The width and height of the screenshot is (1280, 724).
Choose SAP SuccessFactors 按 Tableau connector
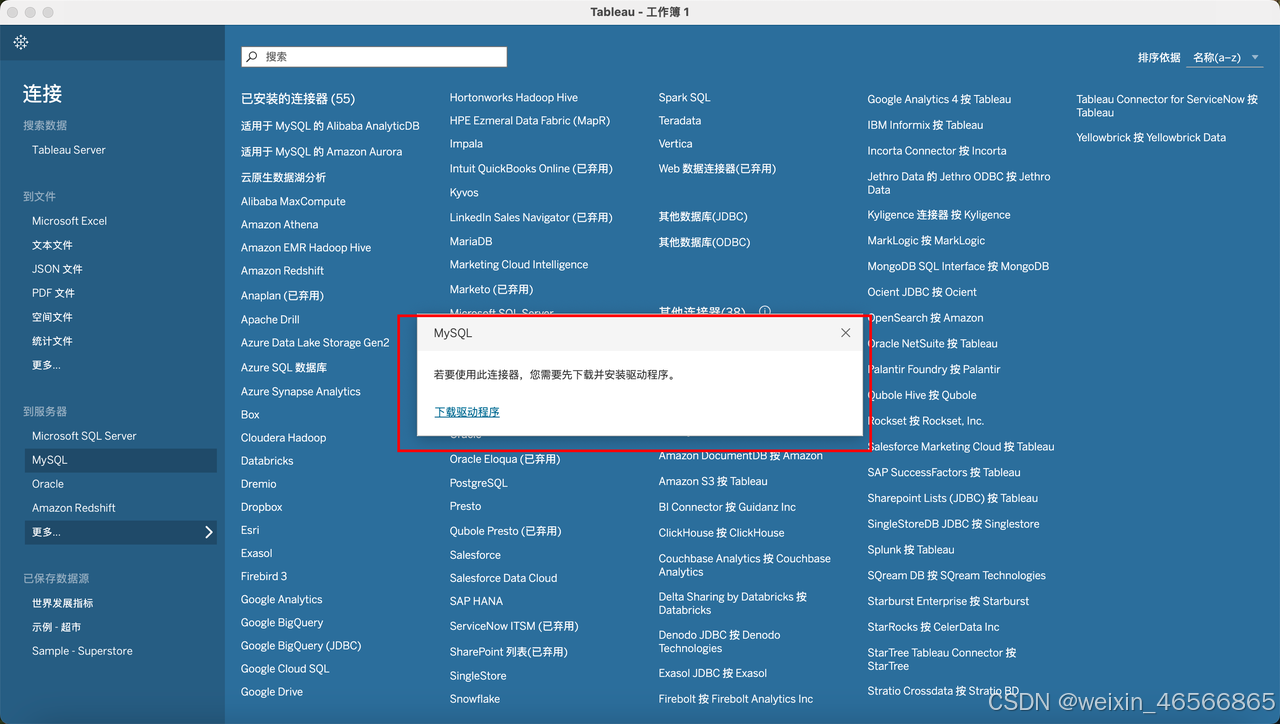[944, 473]
